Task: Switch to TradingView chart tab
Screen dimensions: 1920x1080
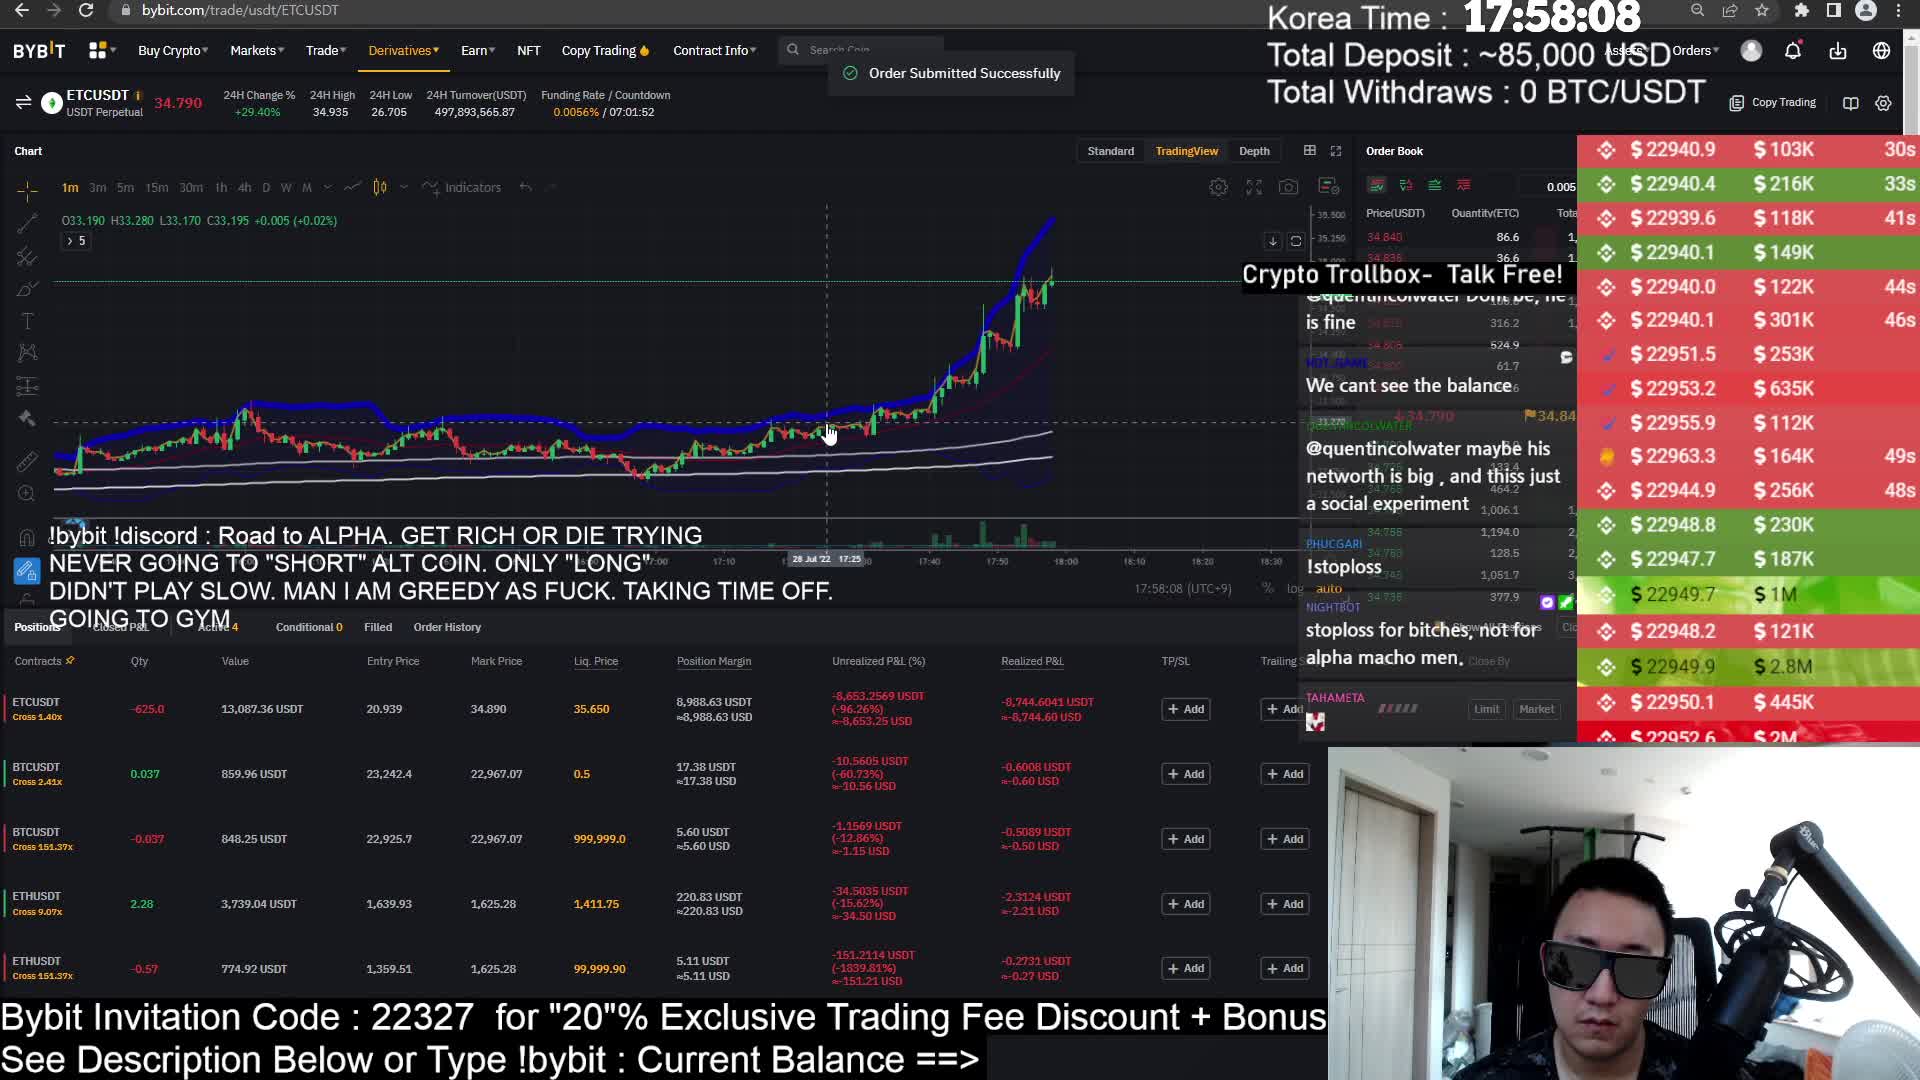Action: click(x=1187, y=151)
